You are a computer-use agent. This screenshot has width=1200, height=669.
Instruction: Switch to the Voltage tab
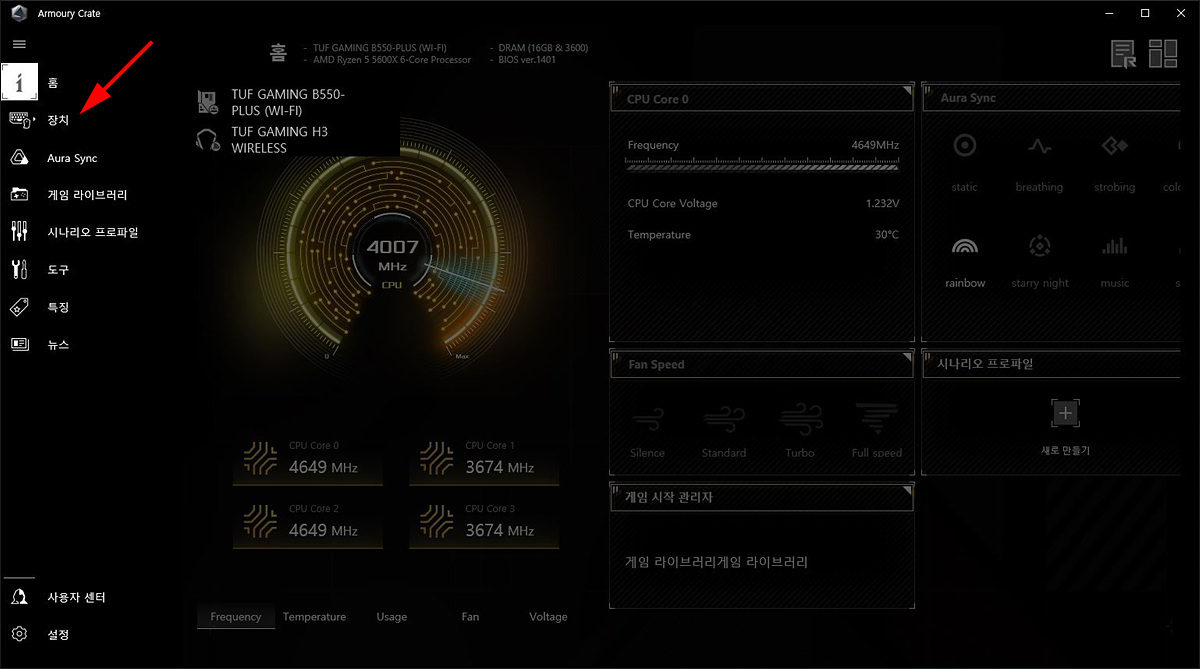pyautogui.click(x=548, y=617)
